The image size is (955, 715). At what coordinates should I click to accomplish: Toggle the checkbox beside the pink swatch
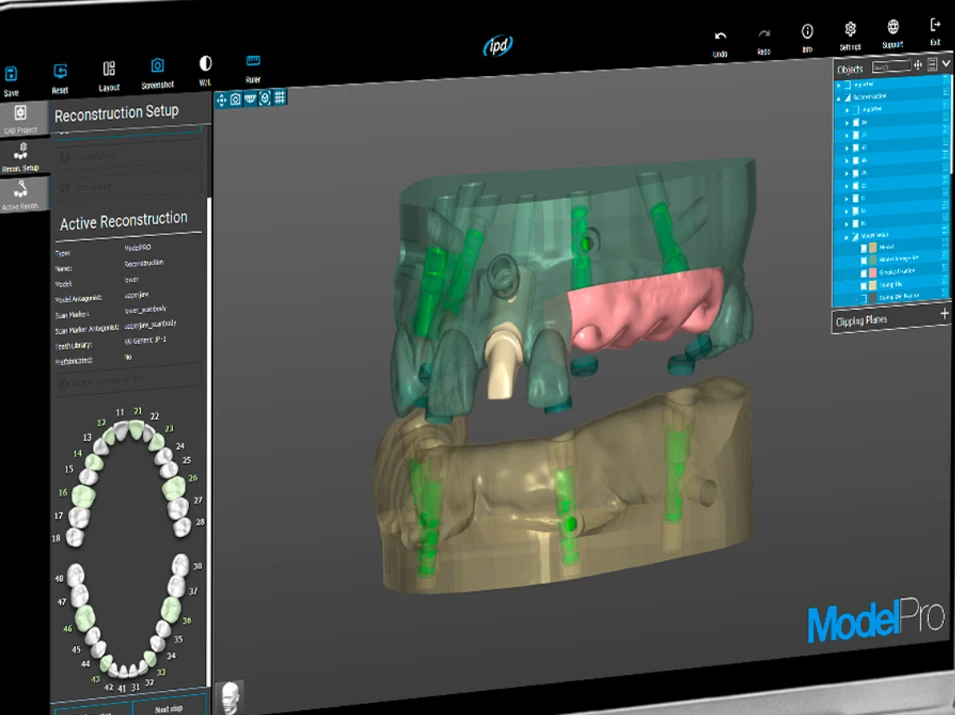[863, 273]
